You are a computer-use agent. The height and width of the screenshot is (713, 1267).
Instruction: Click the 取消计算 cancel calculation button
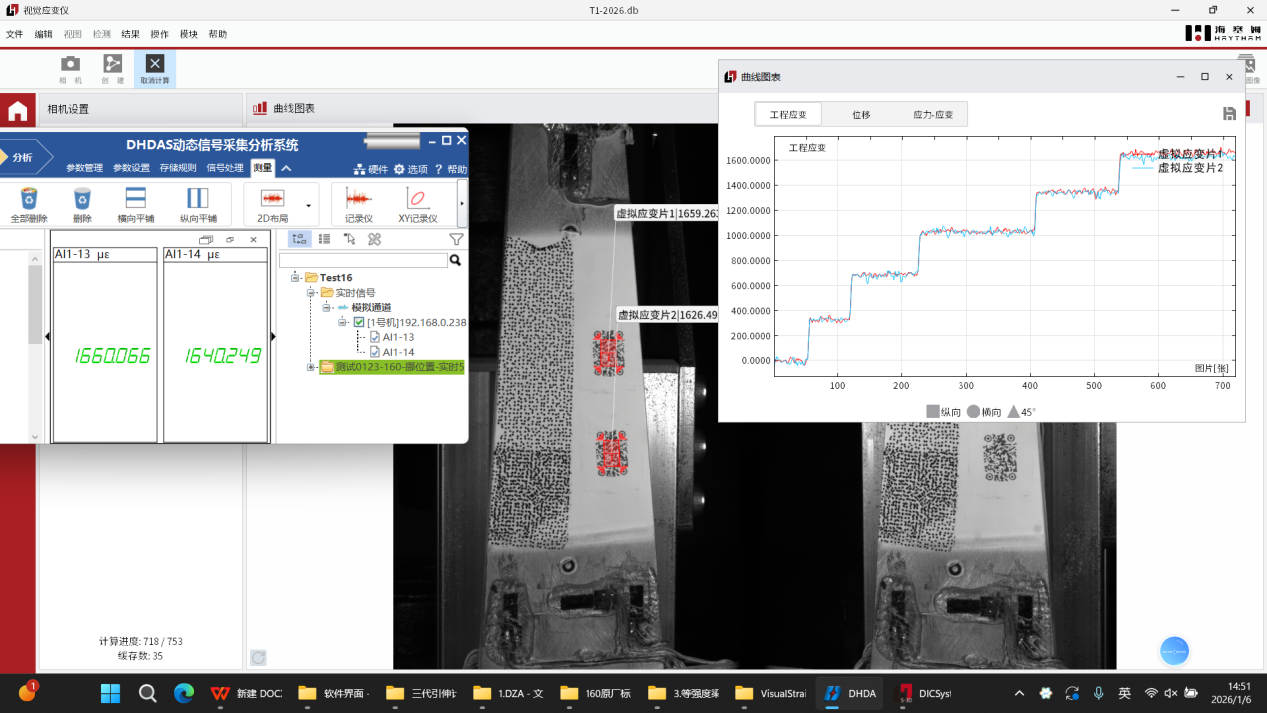pyautogui.click(x=154, y=68)
